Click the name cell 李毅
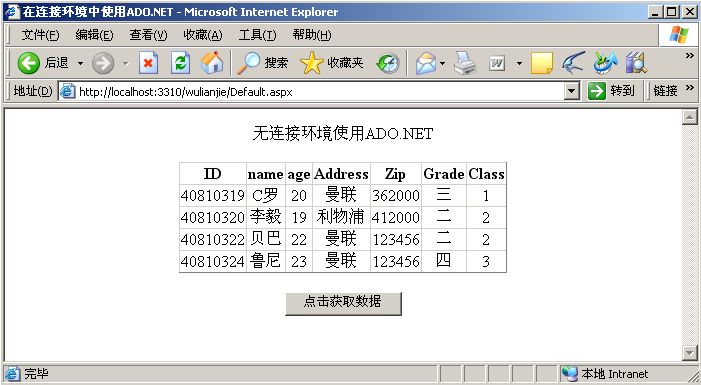Image resolution: width=701 pixels, height=385 pixels. (x=266, y=217)
